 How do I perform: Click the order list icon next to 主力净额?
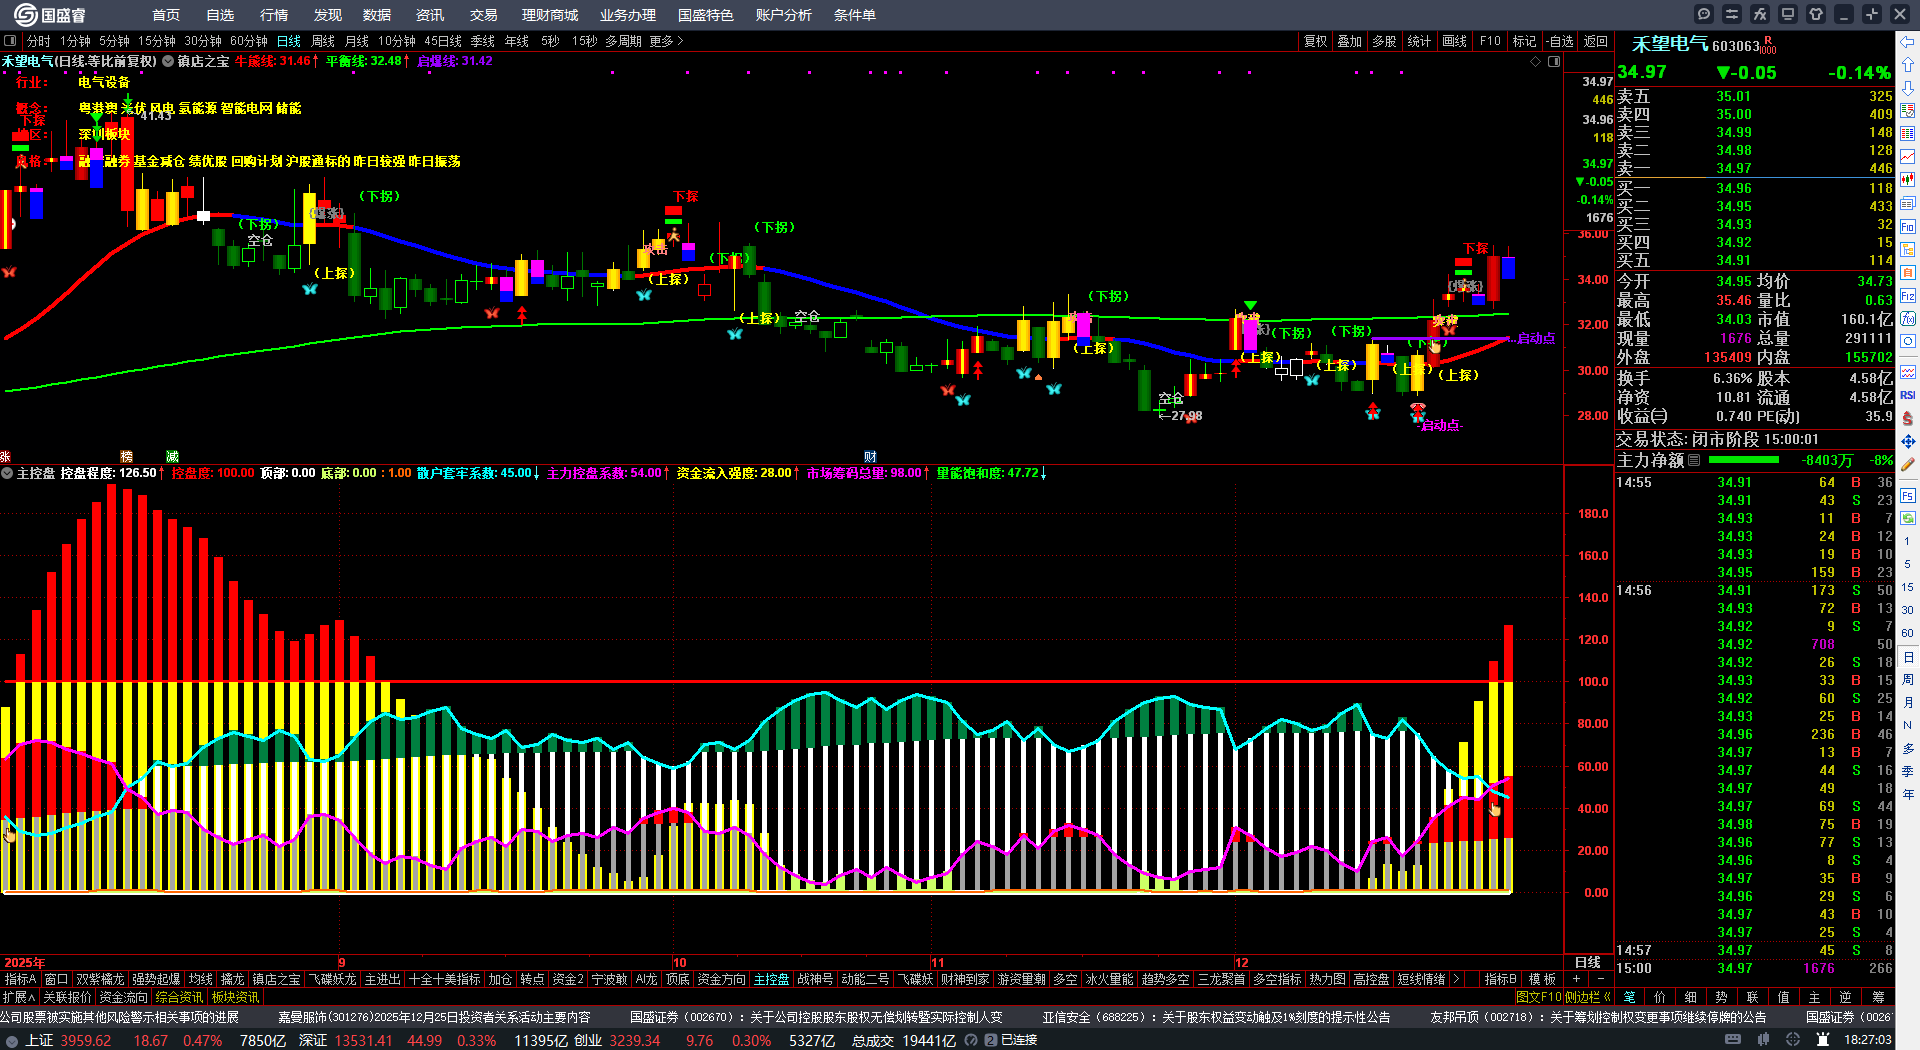click(x=1694, y=461)
